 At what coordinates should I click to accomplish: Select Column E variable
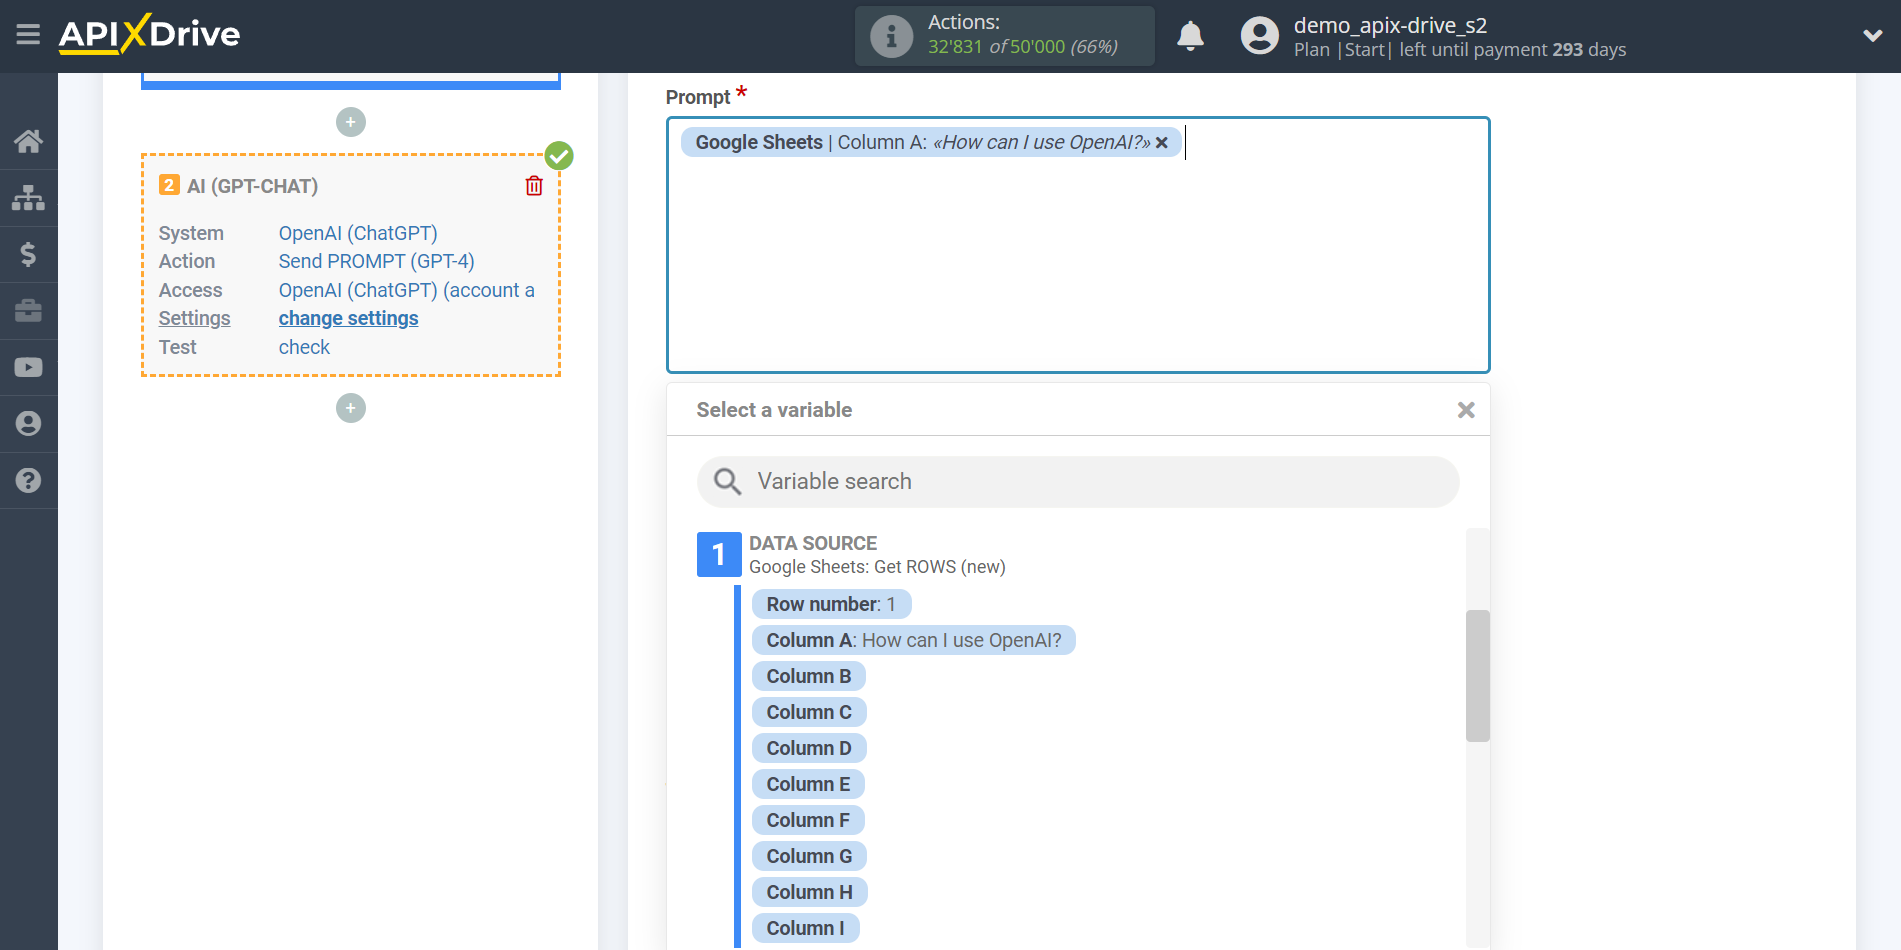(x=808, y=784)
